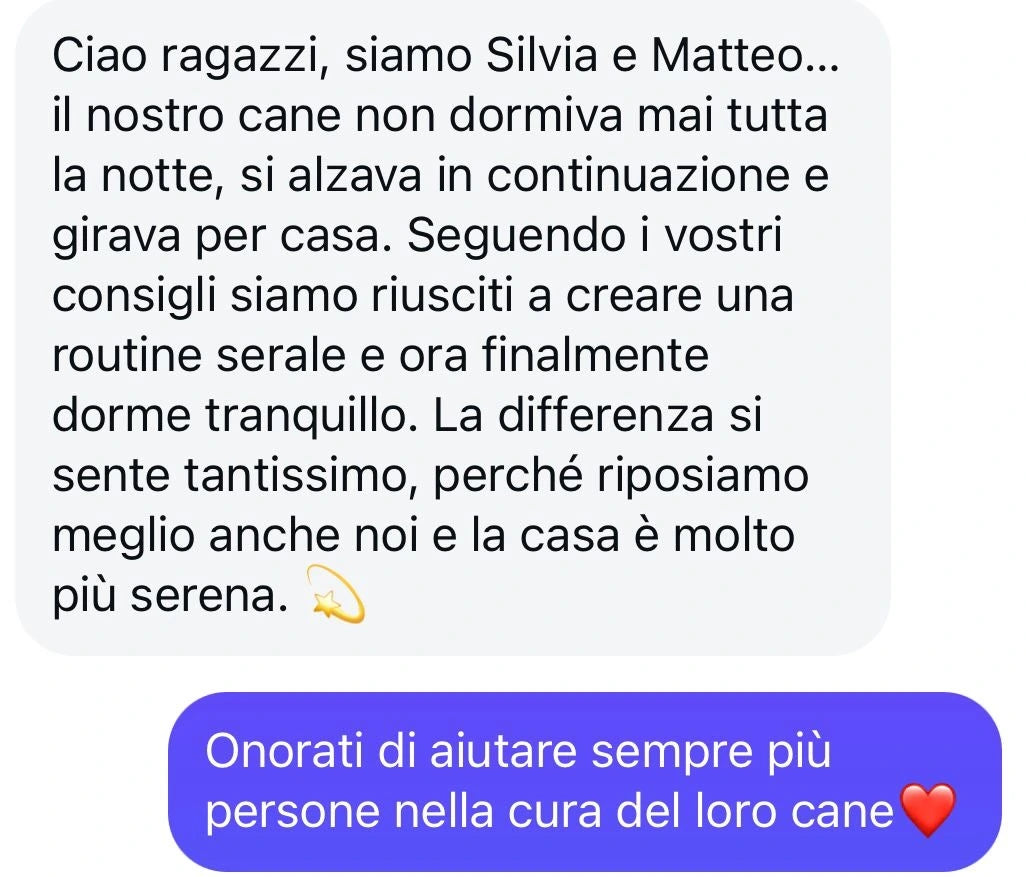Tap the name 'Matteo' in the message

pos(728,55)
